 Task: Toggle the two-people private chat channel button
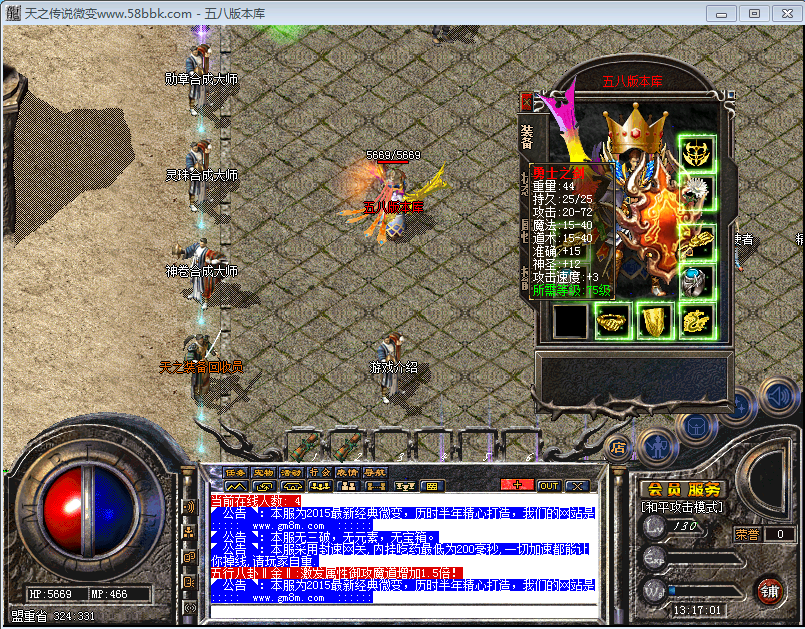tap(348, 486)
